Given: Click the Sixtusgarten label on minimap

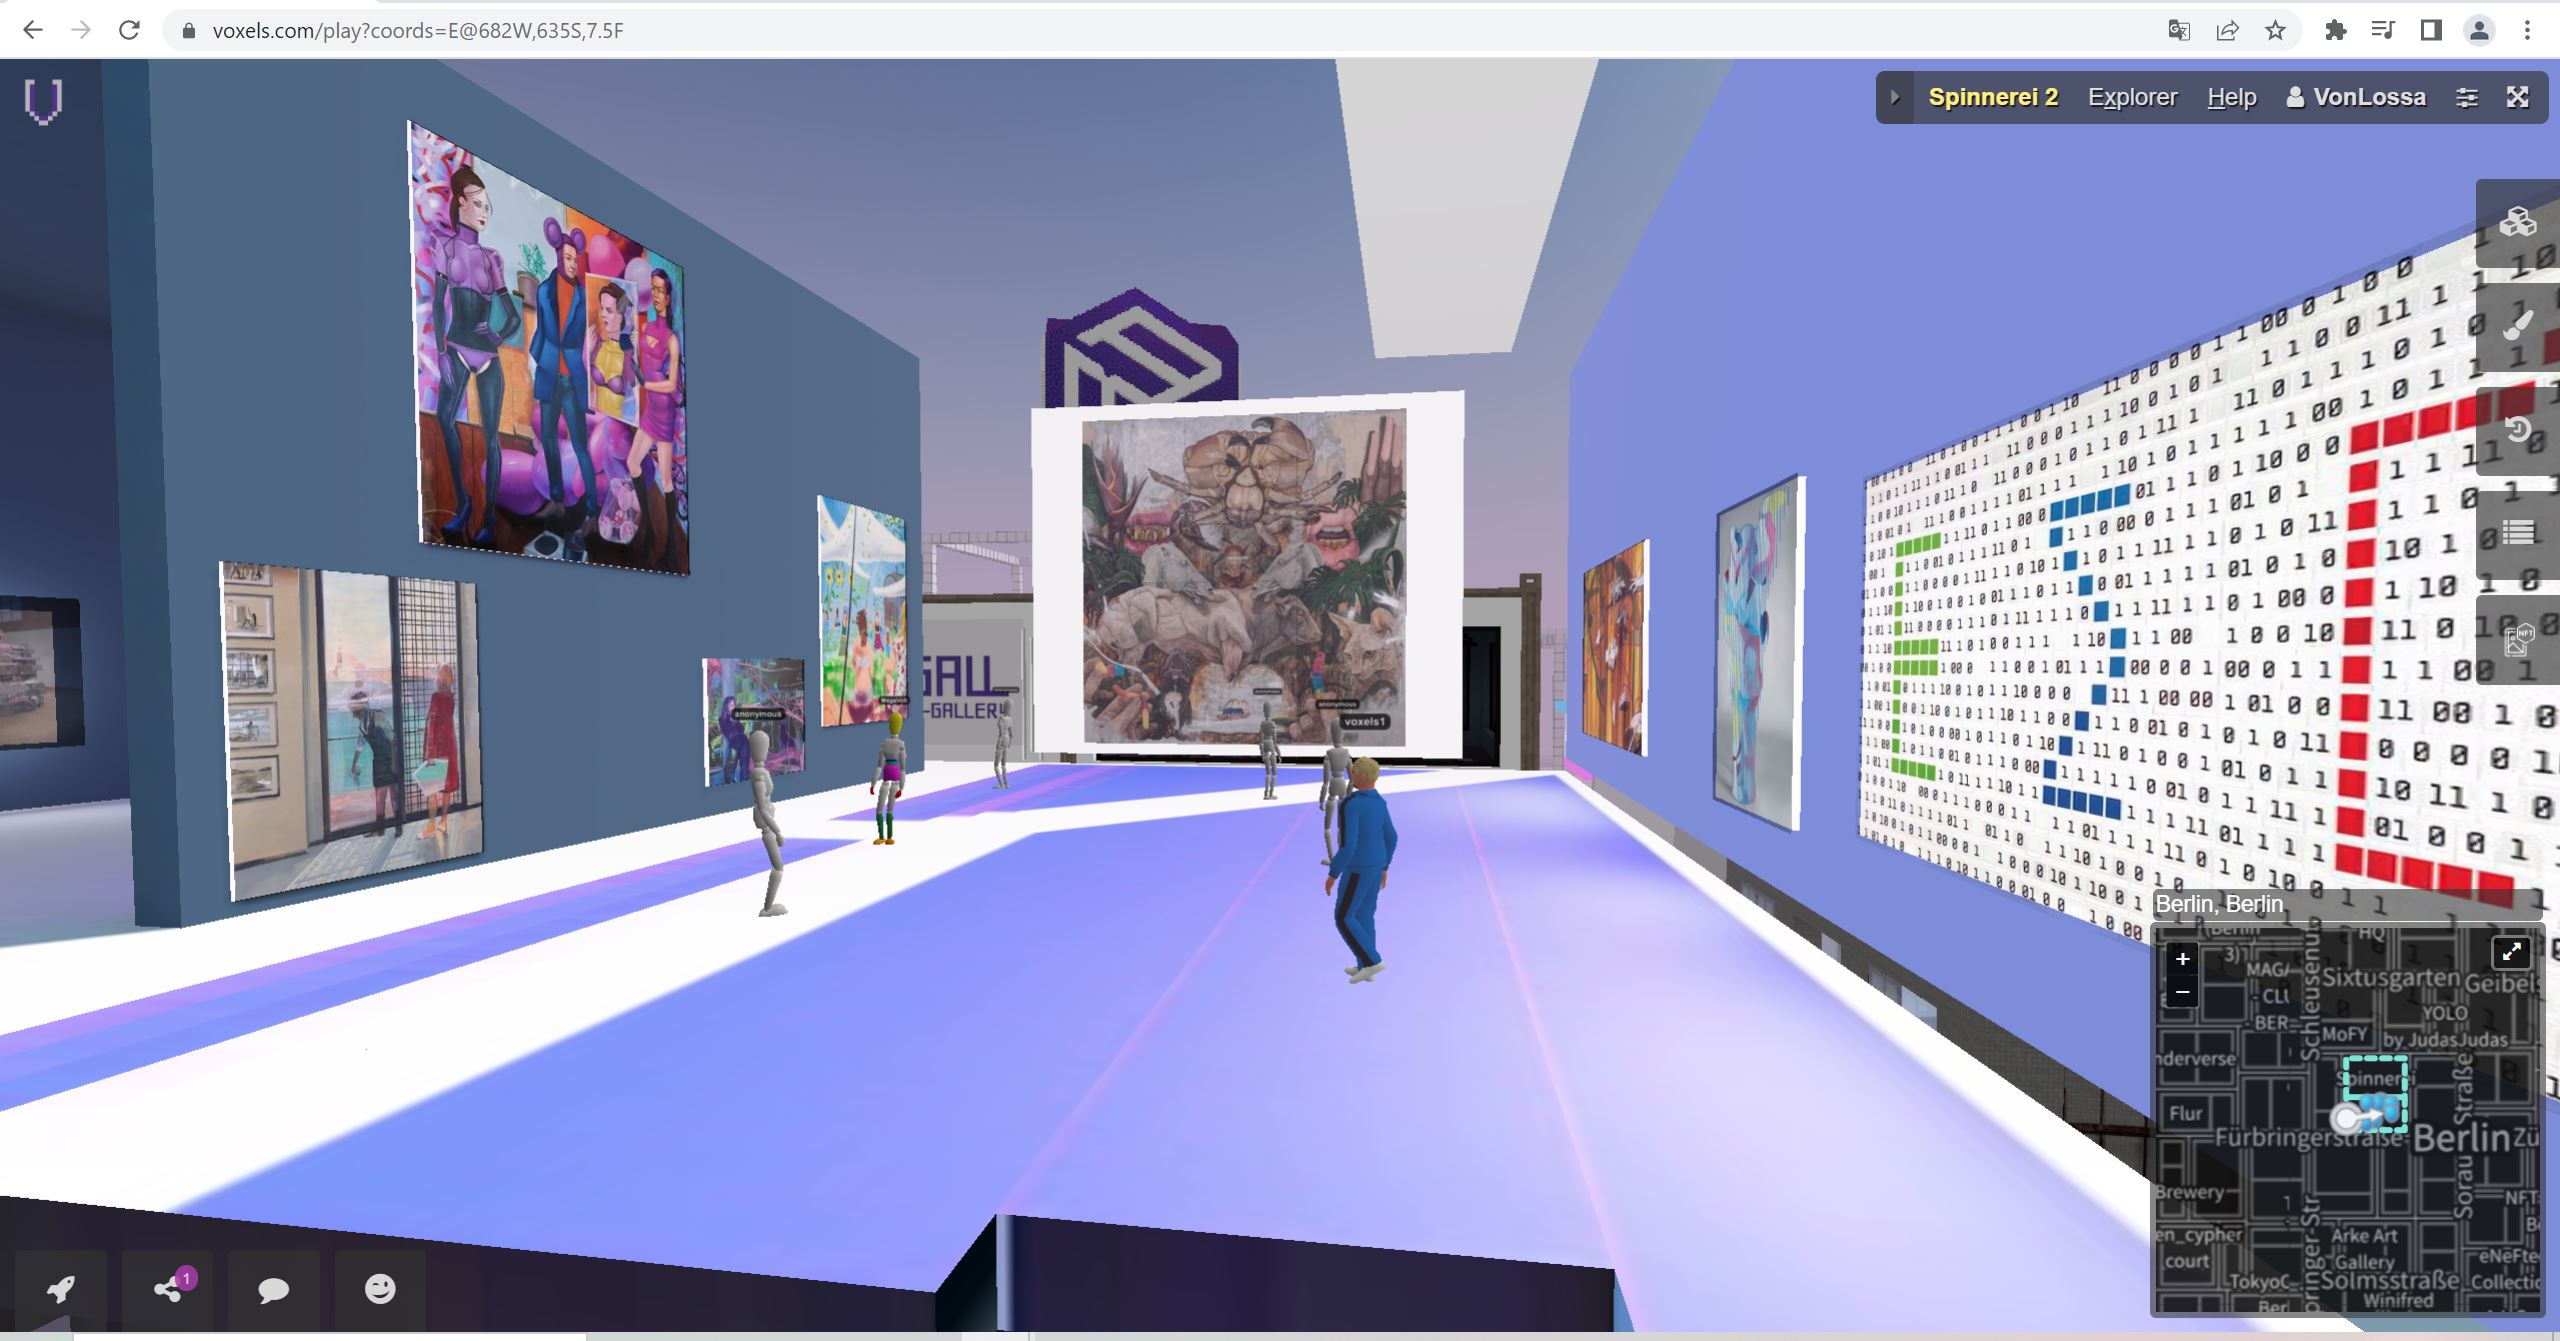Looking at the screenshot, I should (x=2390, y=976).
